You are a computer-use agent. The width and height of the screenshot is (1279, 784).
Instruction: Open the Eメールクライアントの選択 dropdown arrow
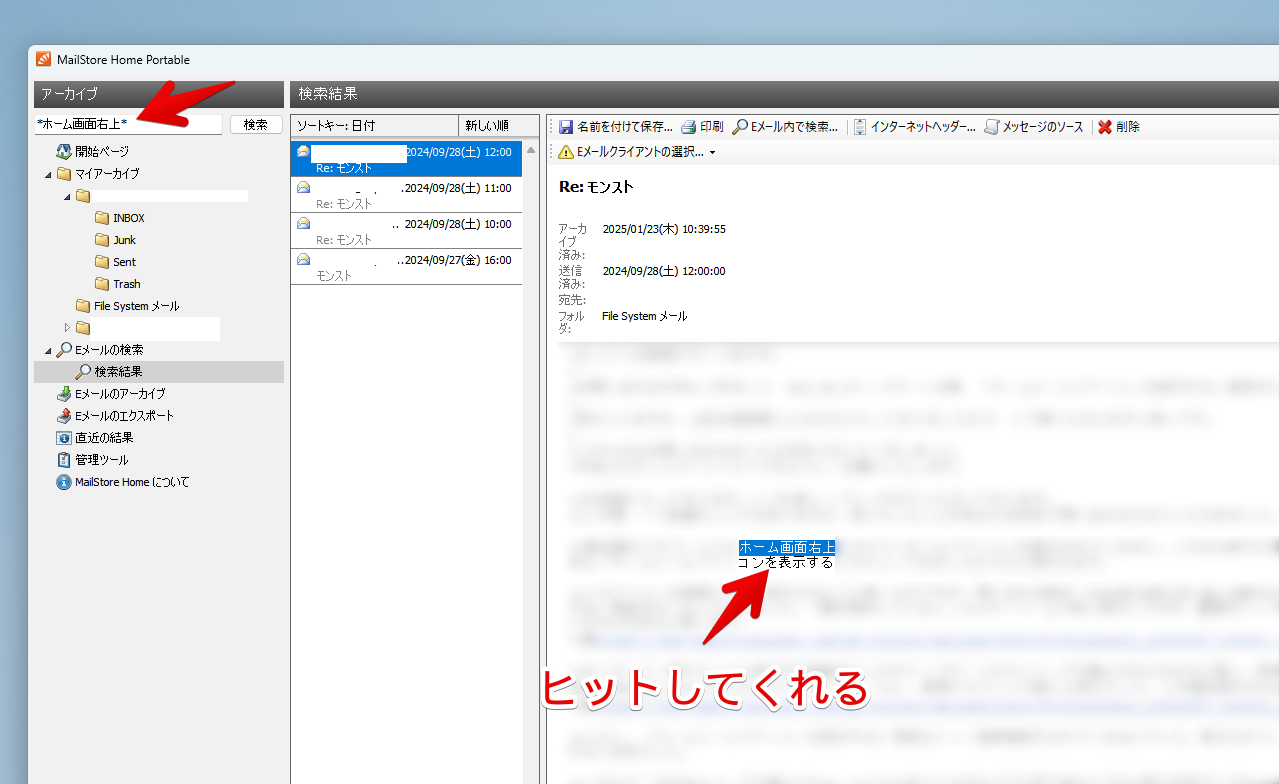712,153
